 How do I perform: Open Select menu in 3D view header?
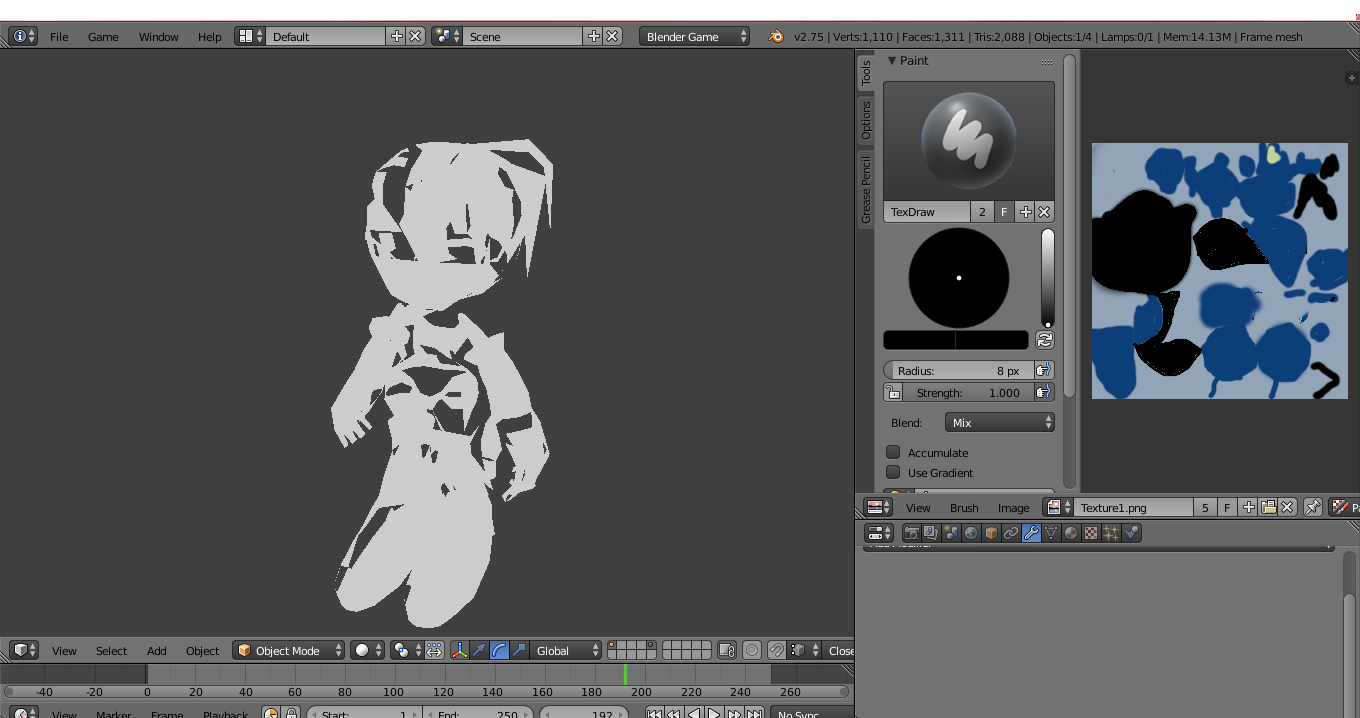tap(111, 650)
